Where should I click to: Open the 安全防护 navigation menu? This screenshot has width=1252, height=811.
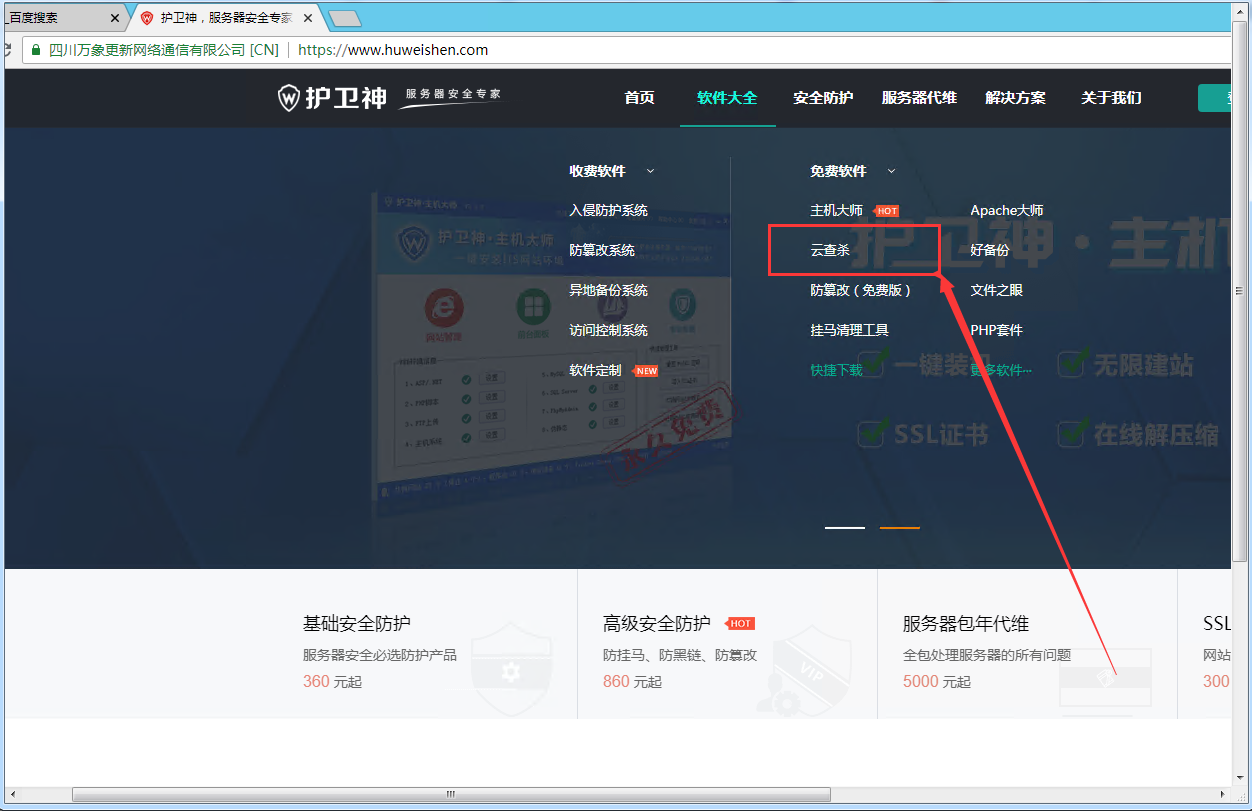click(x=823, y=98)
